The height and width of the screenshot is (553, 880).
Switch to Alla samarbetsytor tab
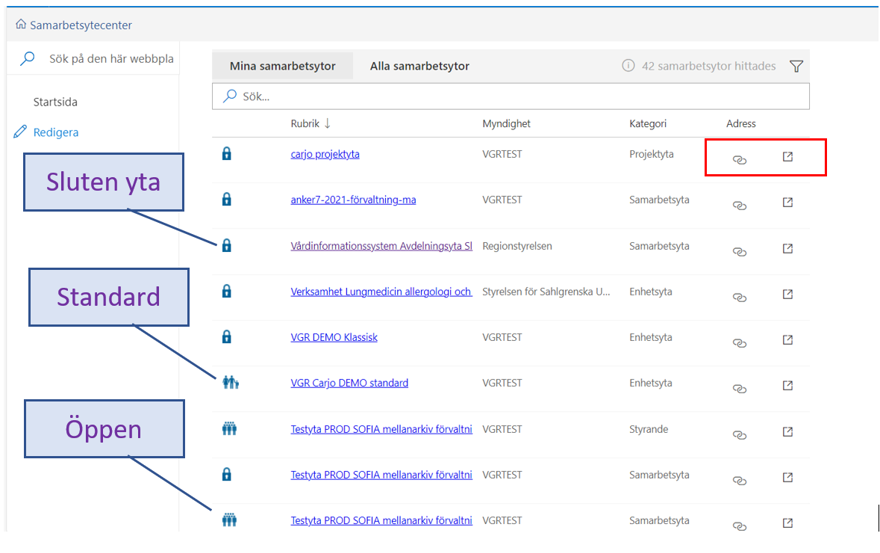point(419,66)
